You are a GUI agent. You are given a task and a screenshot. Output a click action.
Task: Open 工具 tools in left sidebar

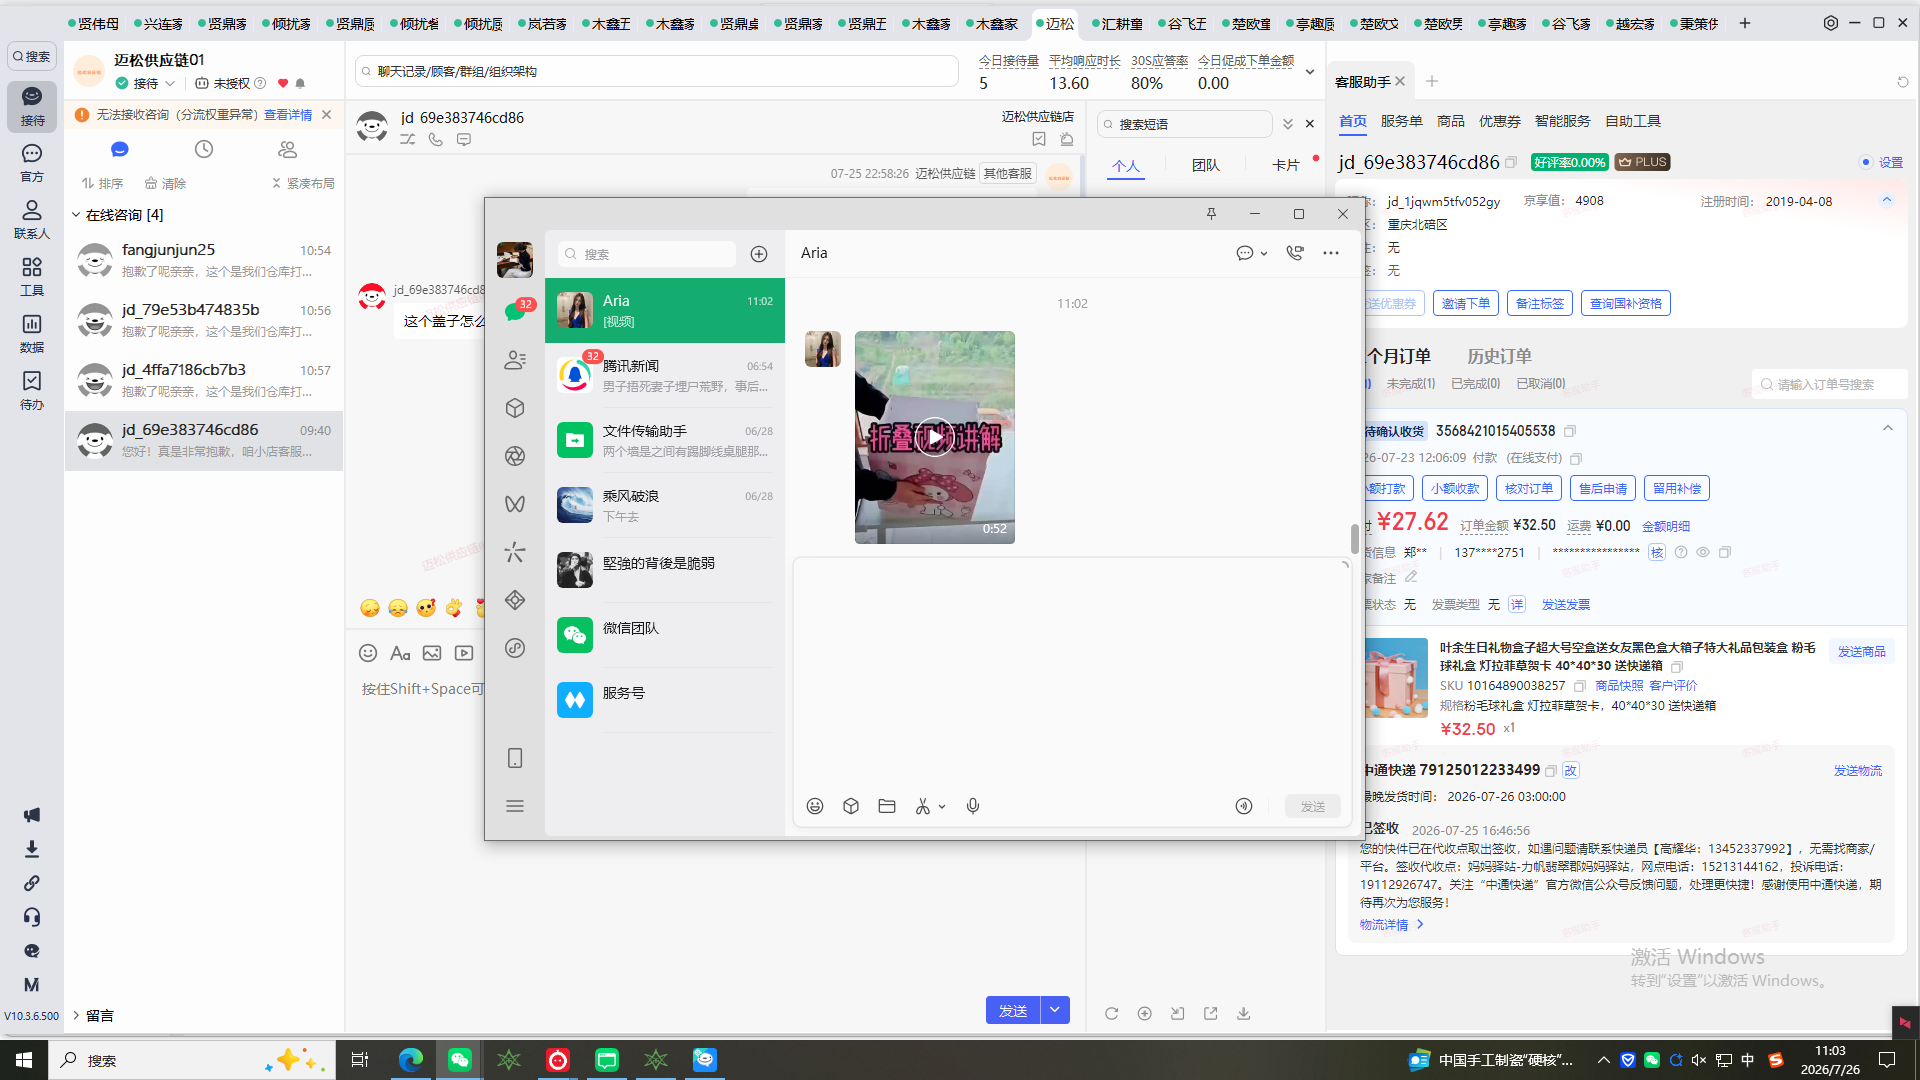click(x=32, y=276)
